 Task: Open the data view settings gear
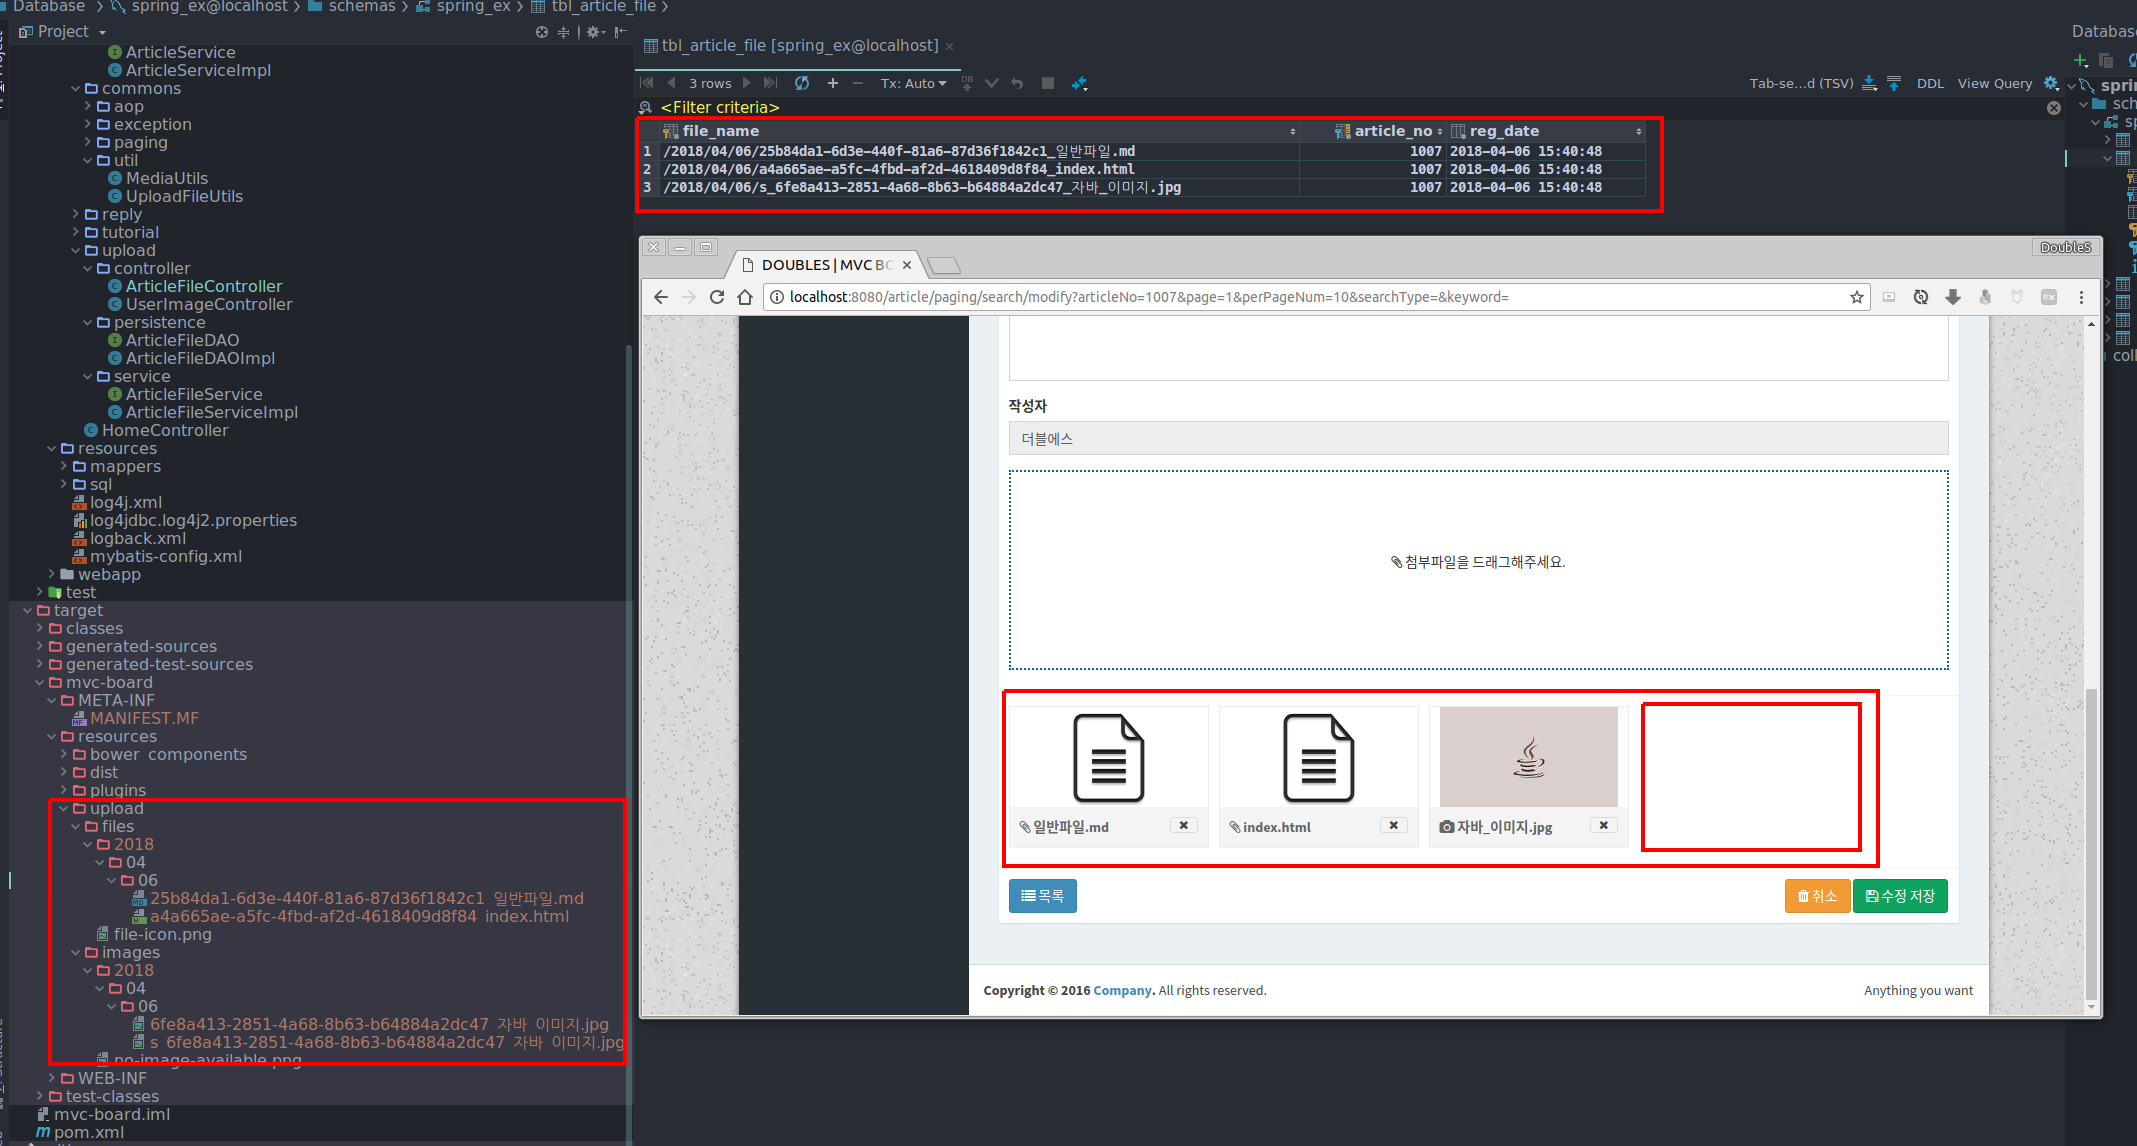(x=2051, y=83)
